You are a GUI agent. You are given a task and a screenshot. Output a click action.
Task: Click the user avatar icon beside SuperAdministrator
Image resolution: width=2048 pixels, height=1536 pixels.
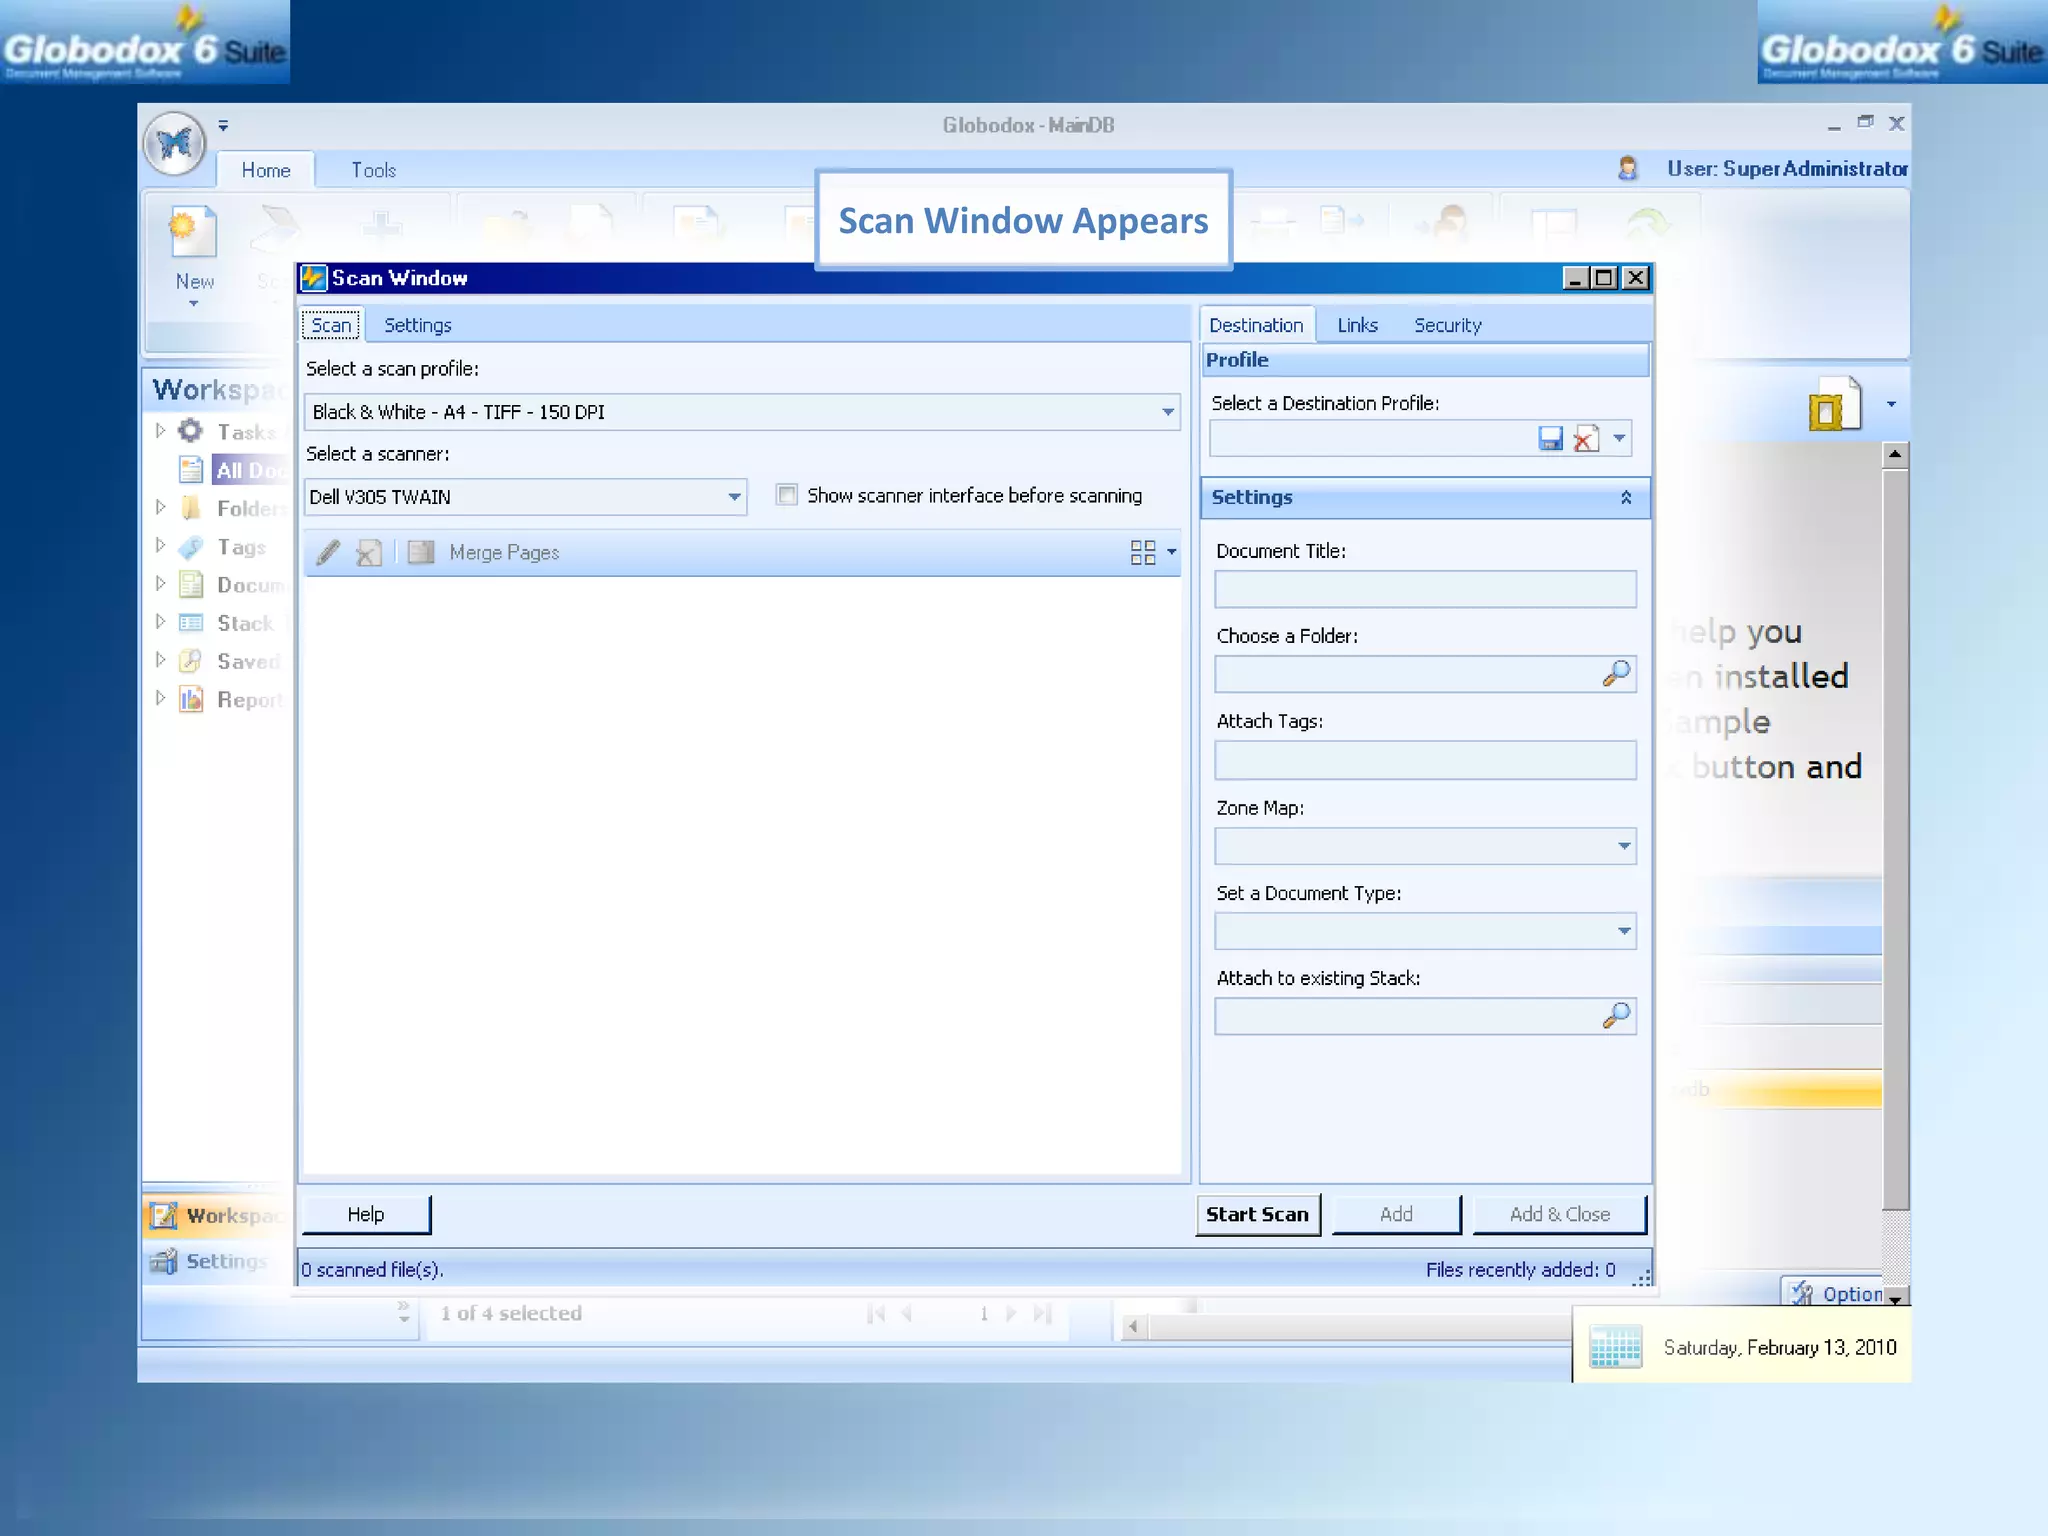[x=1628, y=168]
